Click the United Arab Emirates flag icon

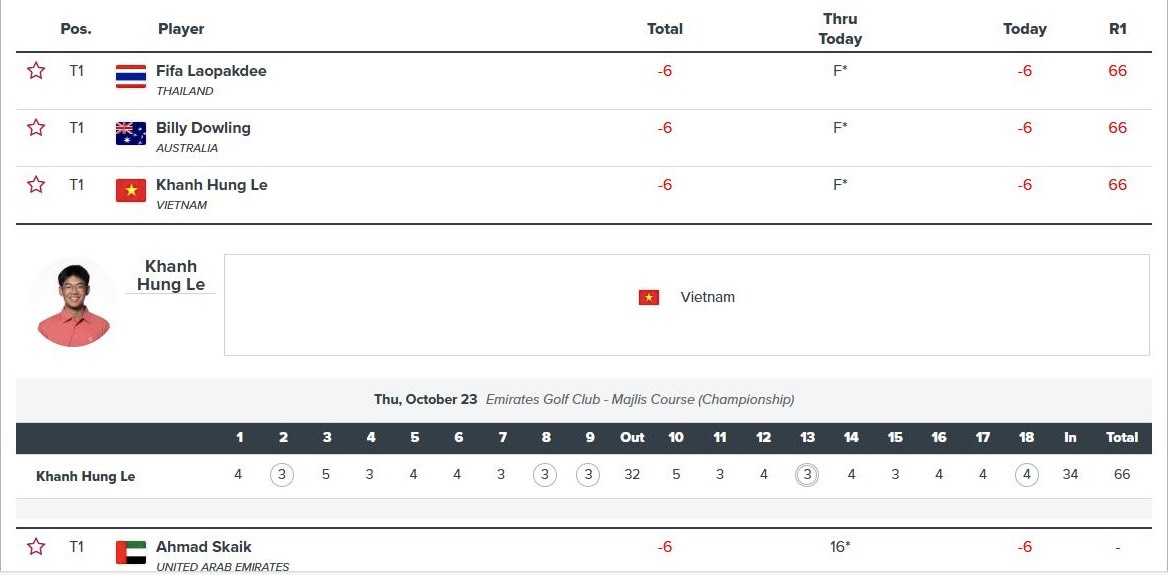130,553
